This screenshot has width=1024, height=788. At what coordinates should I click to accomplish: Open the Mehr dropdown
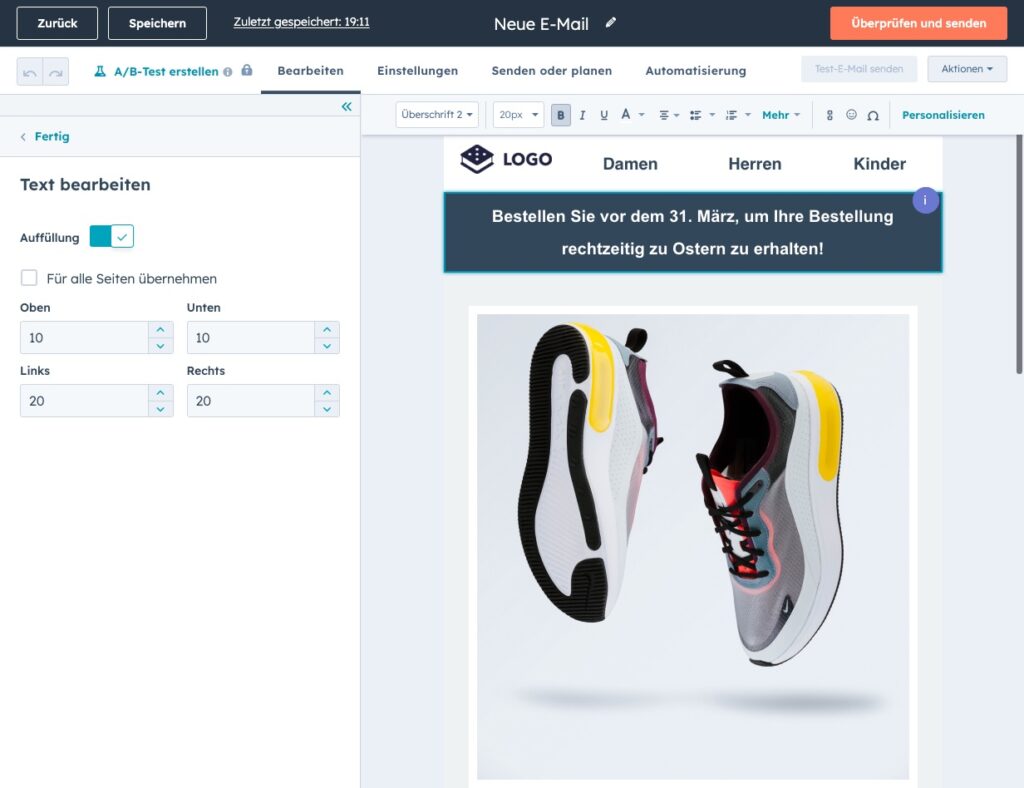pos(781,115)
